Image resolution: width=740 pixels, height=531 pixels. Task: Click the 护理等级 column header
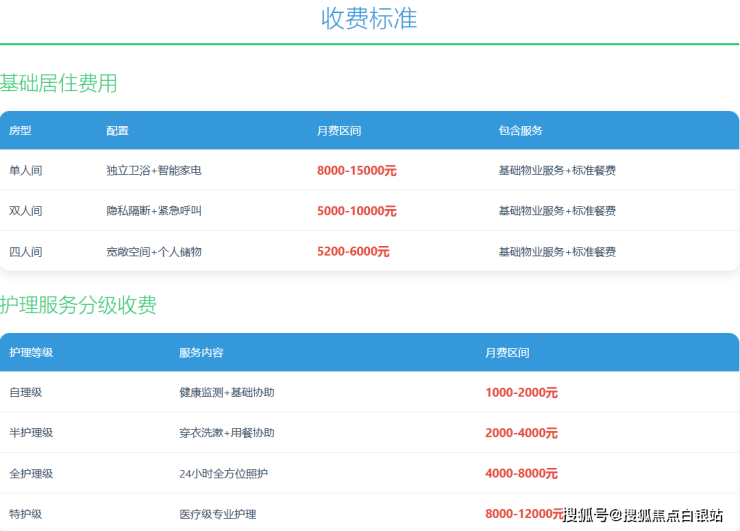(31, 353)
